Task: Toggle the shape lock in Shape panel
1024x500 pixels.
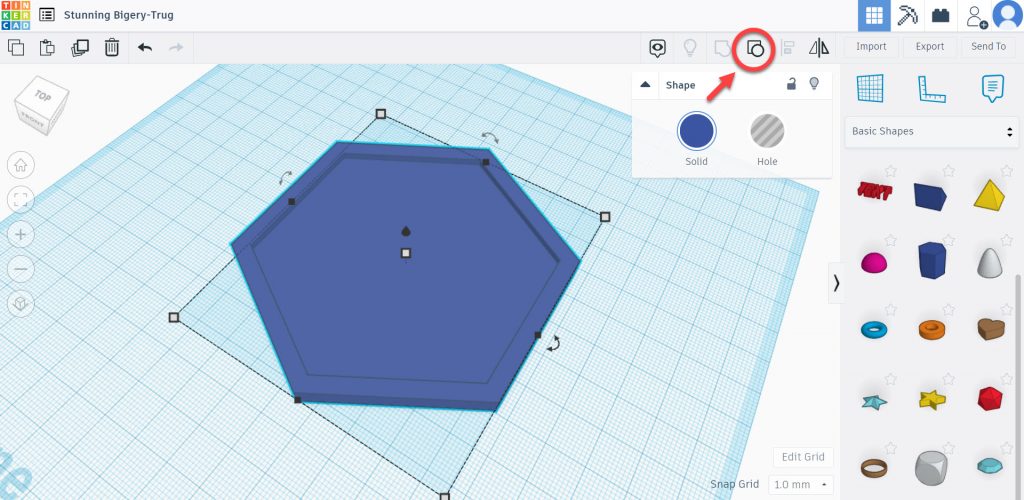Action: tap(791, 85)
